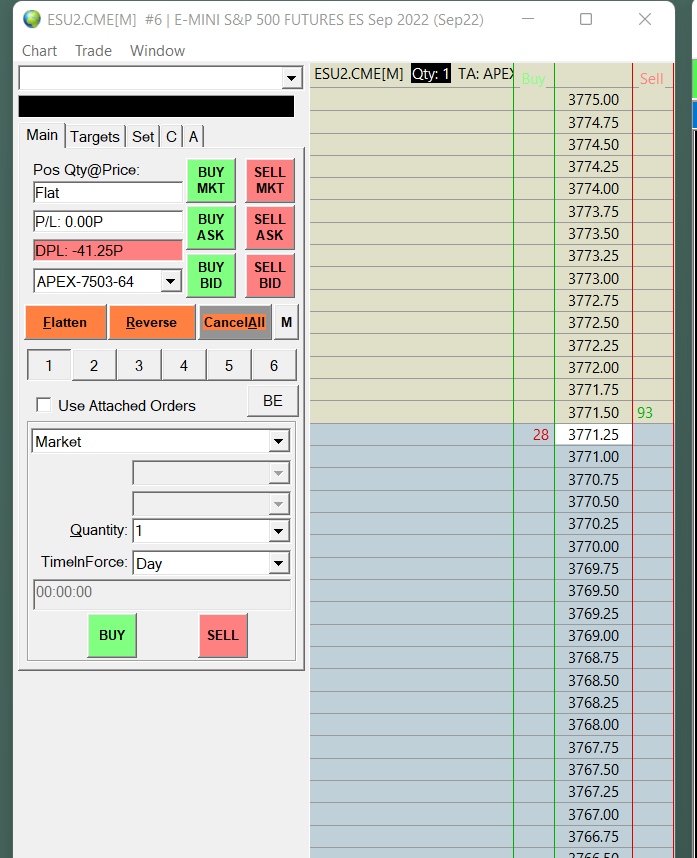Click the BUY BID button

211,275
